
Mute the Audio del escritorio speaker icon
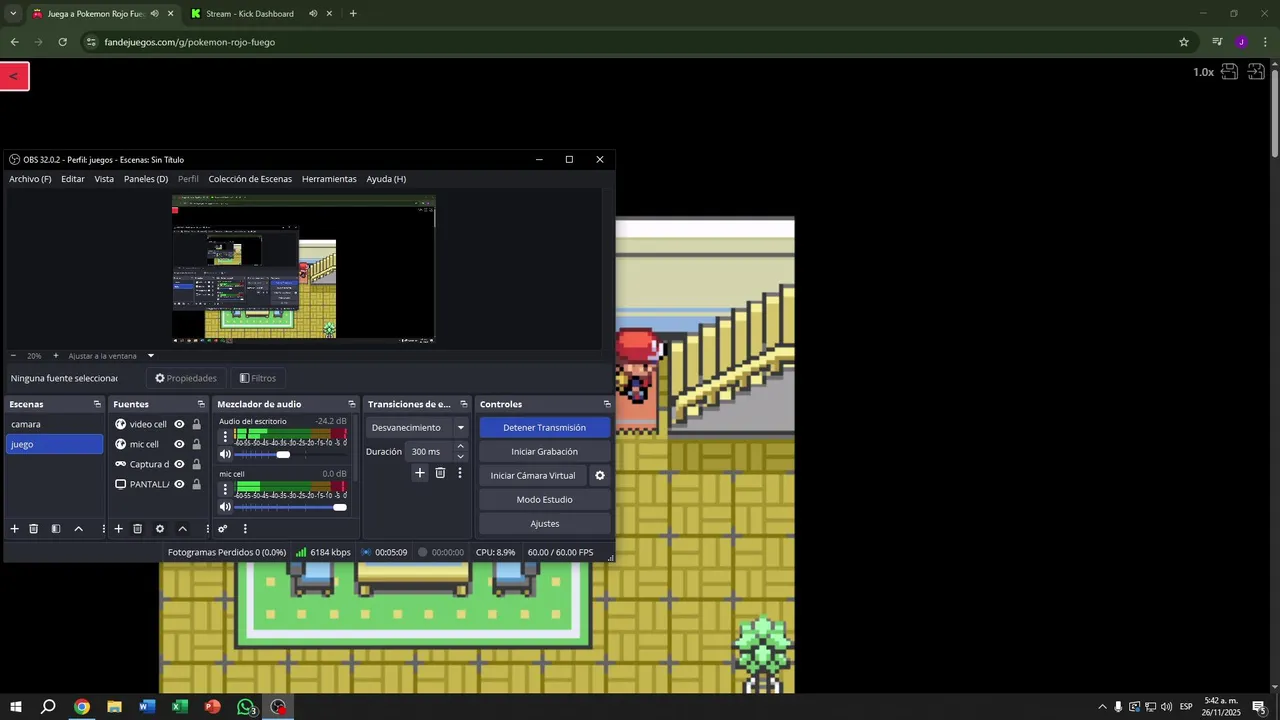tap(225, 455)
